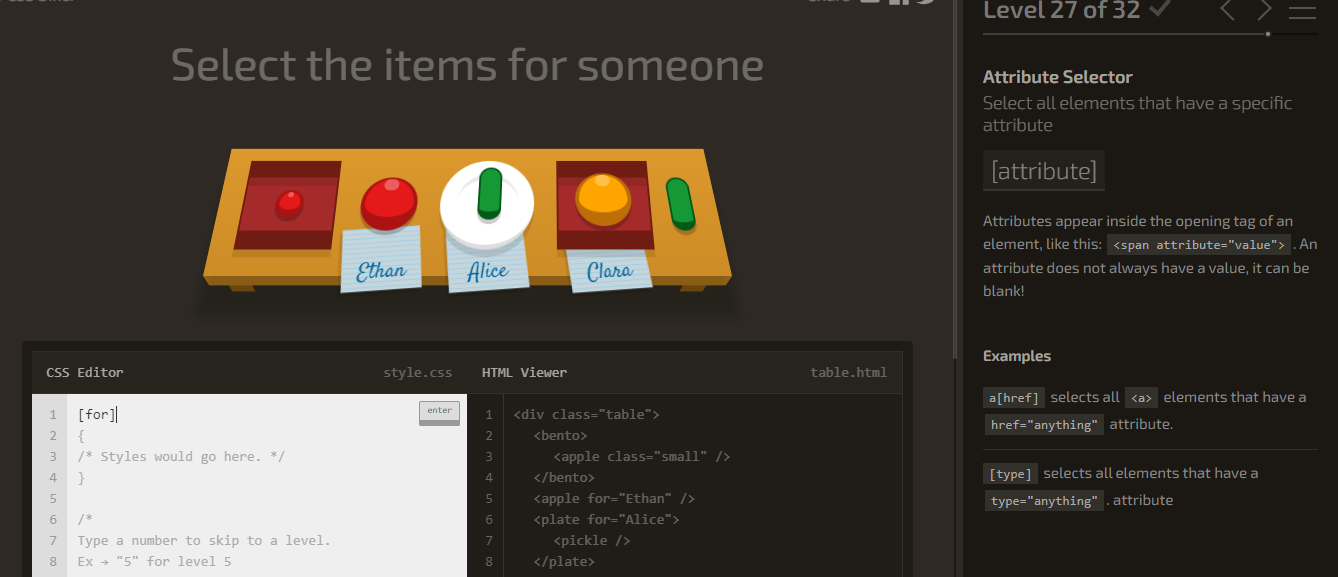Click the level completed checkmark

(1160, 9)
